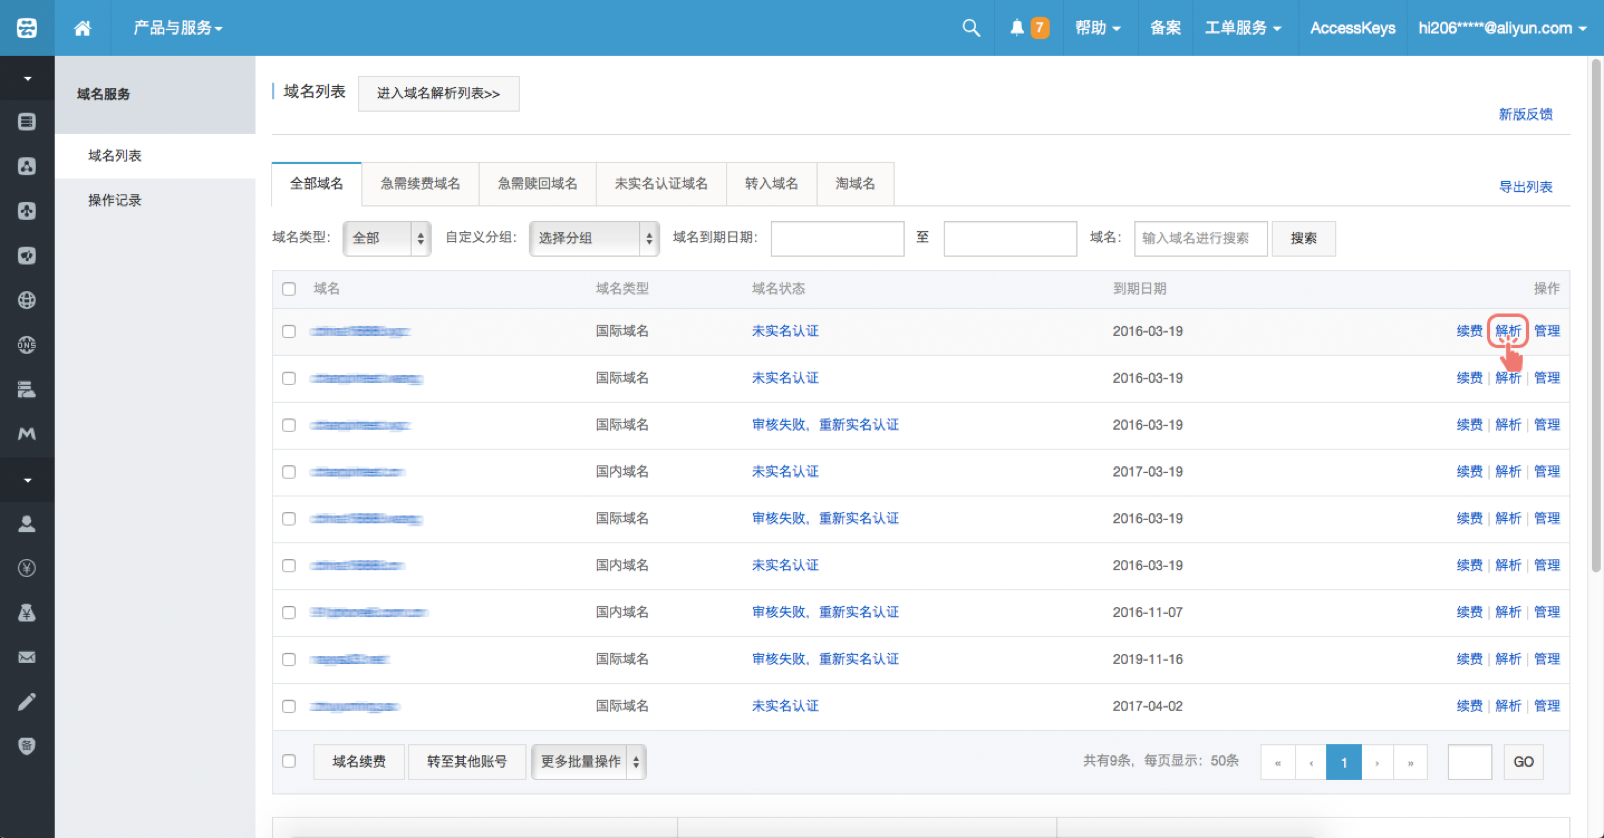Image resolution: width=1604 pixels, height=838 pixels.
Task: Click the domain name search input field
Action: pos(1200,238)
